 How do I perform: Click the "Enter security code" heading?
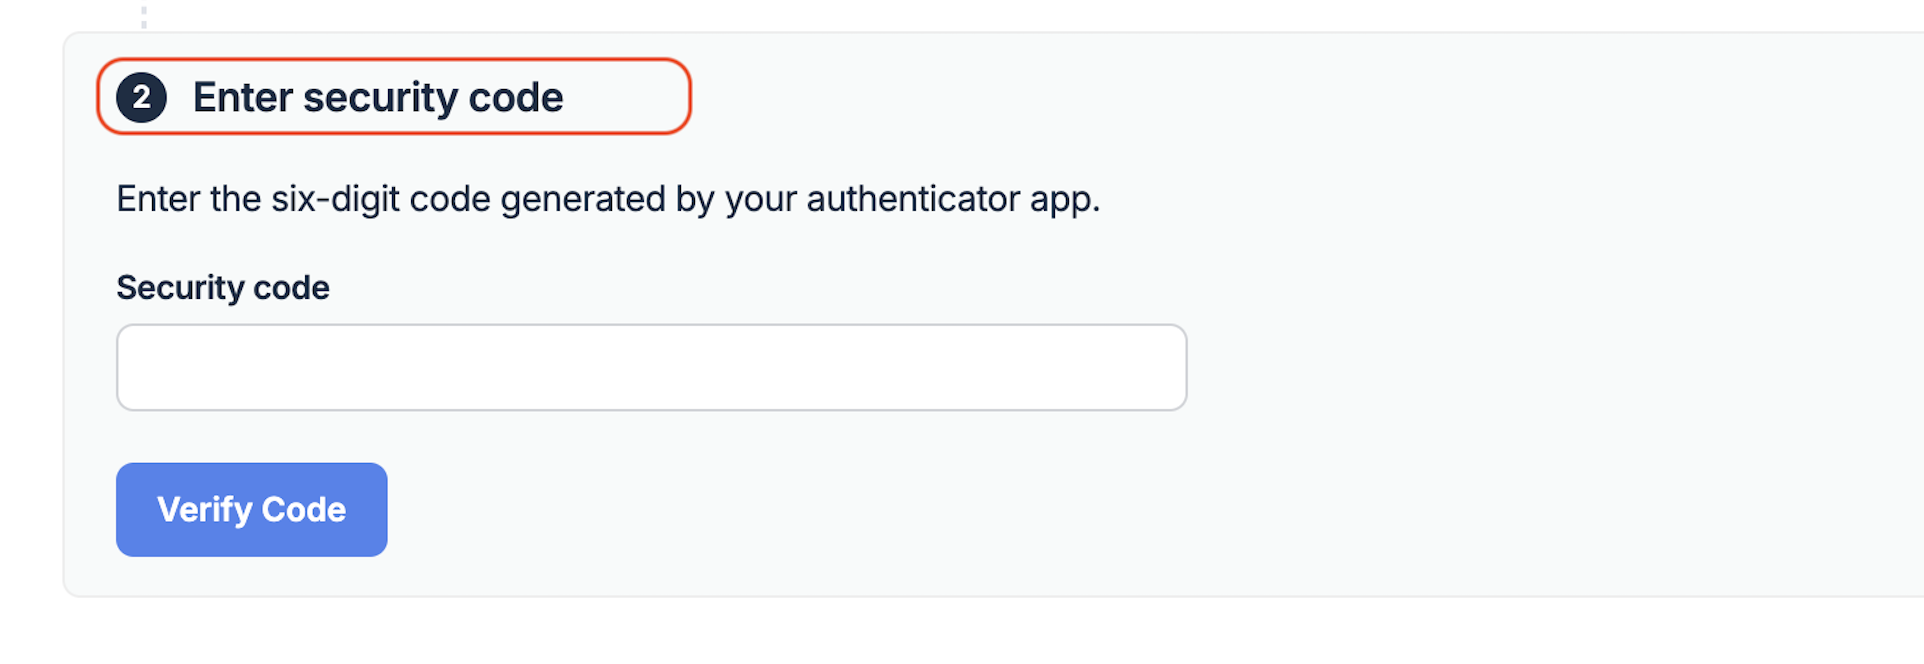click(x=378, y=97)
